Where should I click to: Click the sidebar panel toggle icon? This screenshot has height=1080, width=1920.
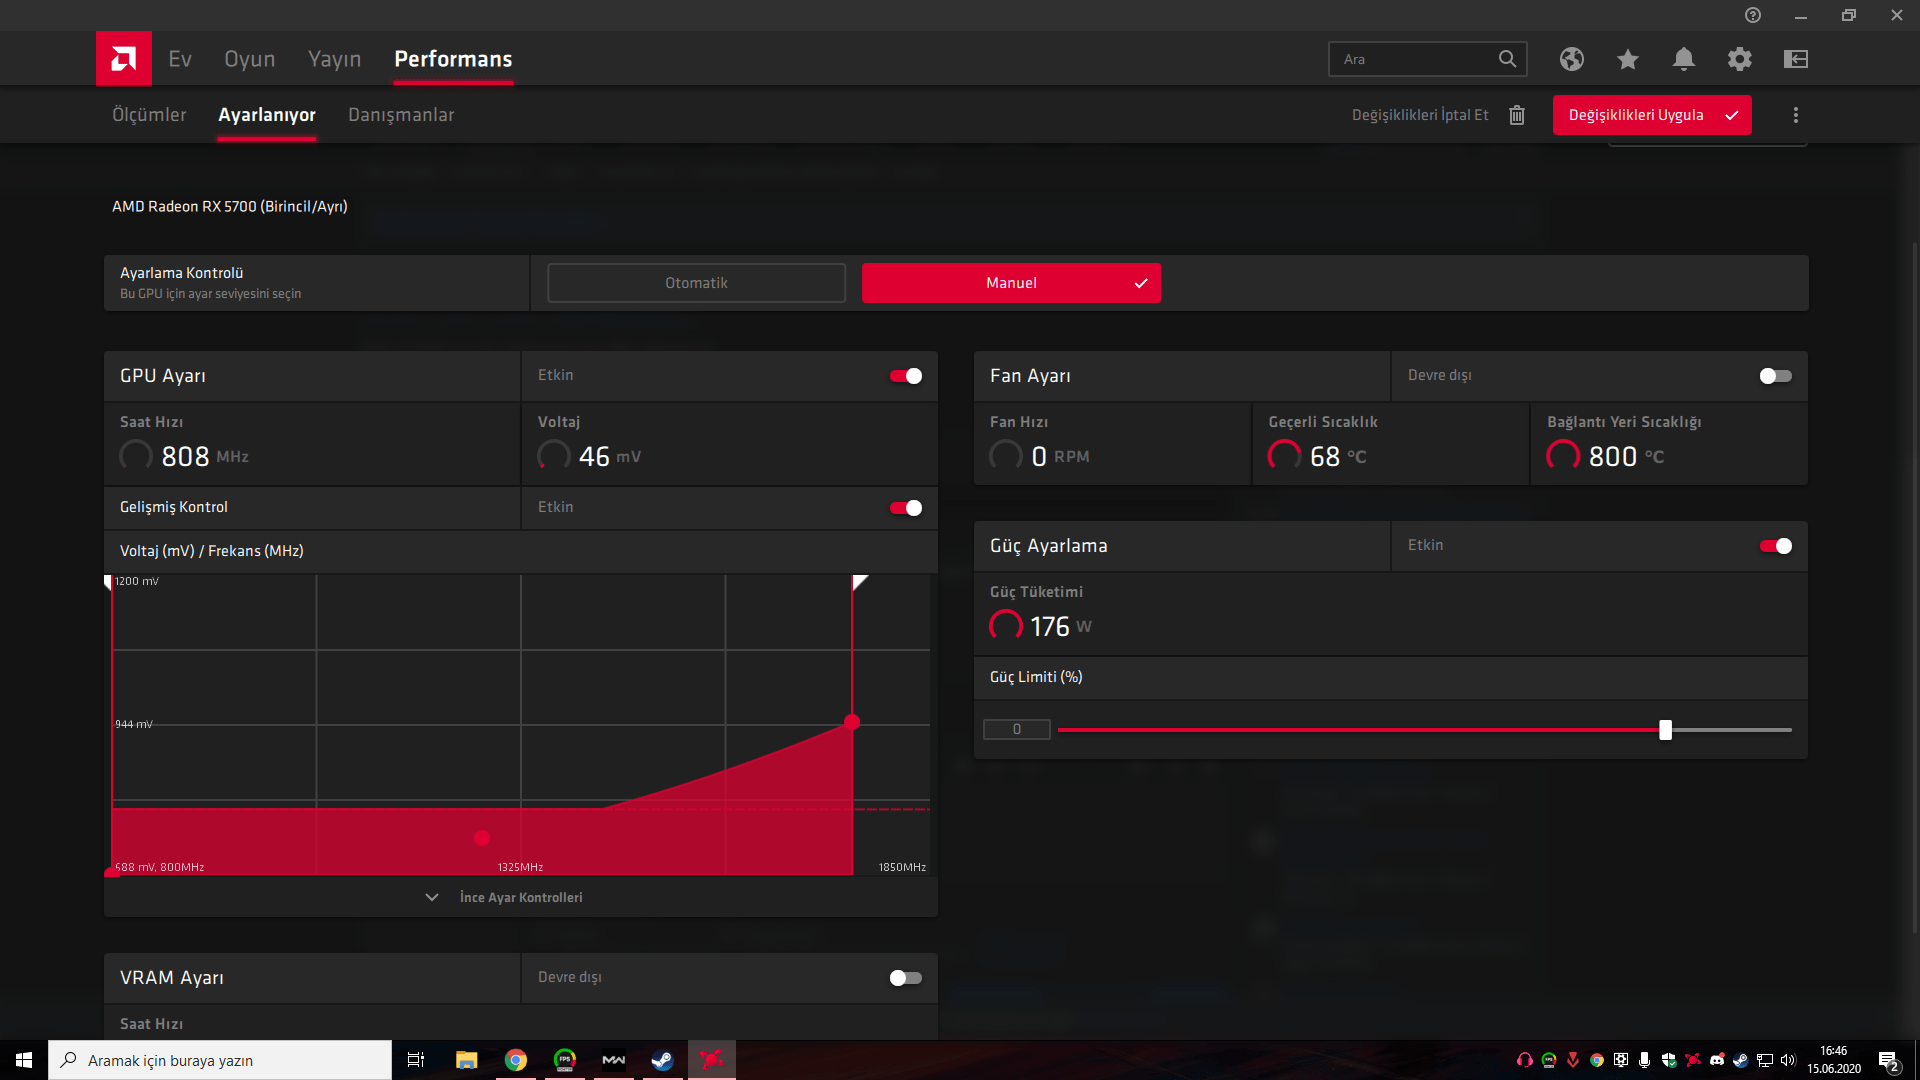point(1795,59)
